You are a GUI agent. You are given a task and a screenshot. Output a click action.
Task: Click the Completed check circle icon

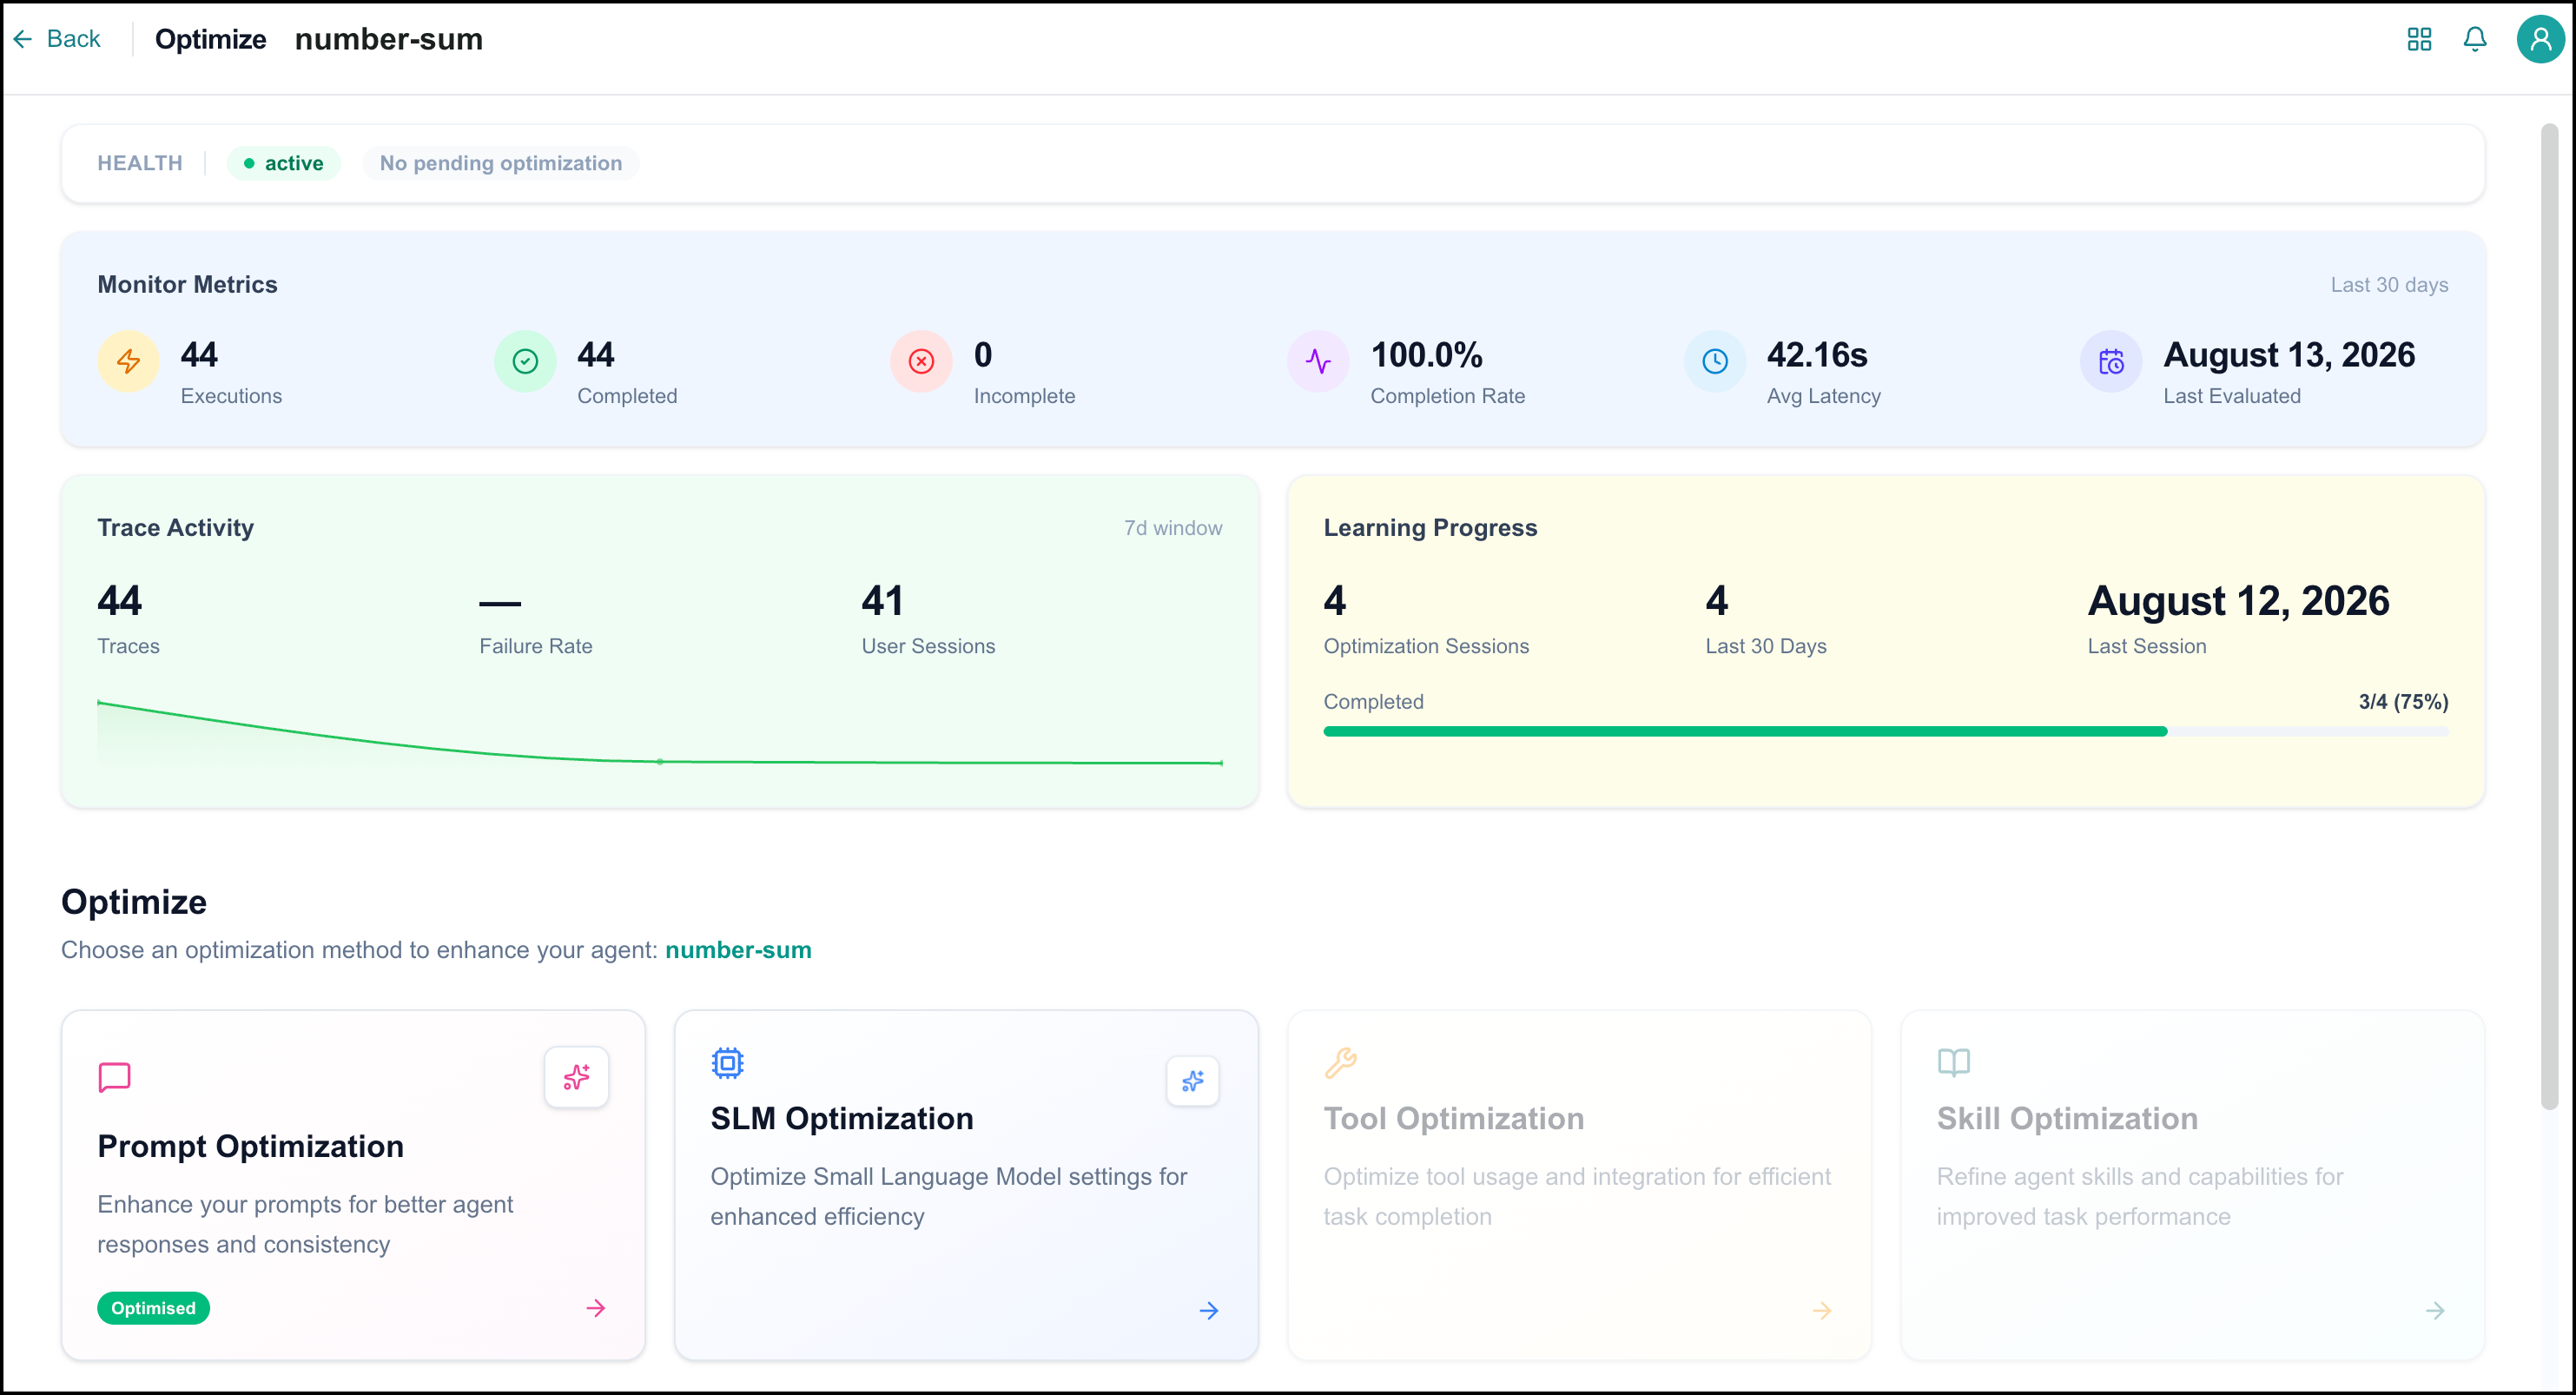pyautogui.click(x=525, y=361)
